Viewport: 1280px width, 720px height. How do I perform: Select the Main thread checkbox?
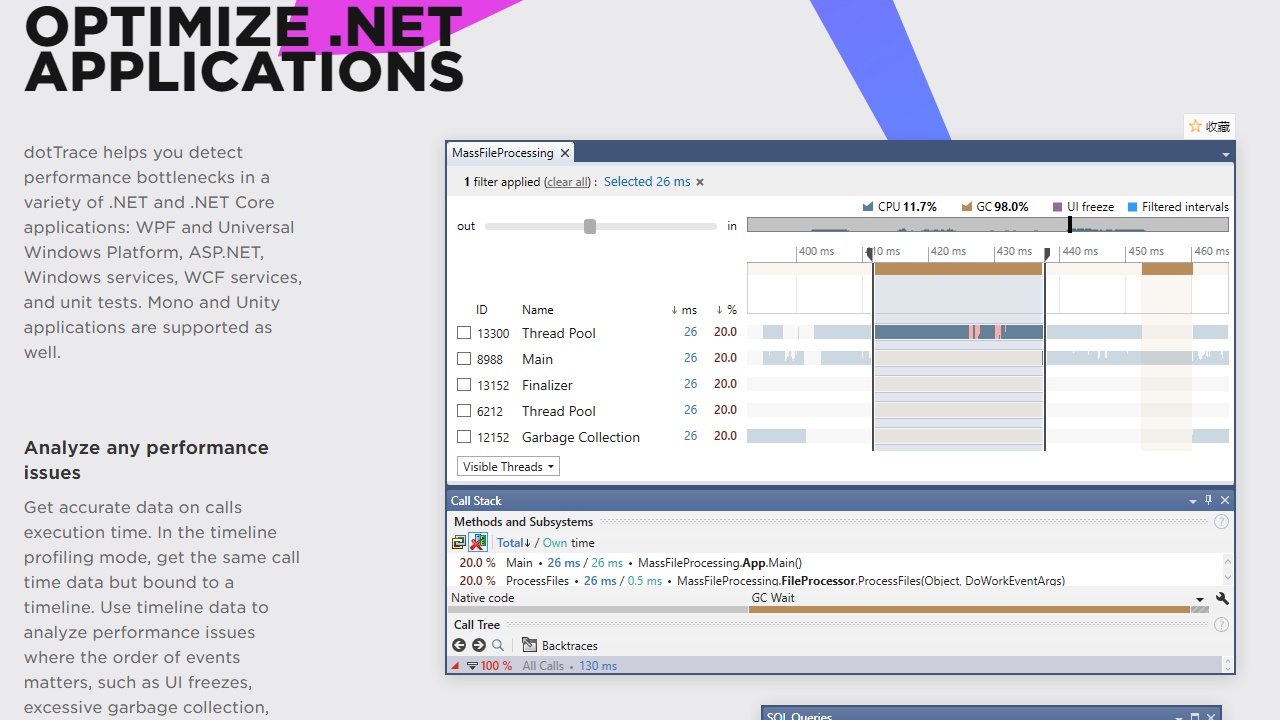(x=464, y=359)
